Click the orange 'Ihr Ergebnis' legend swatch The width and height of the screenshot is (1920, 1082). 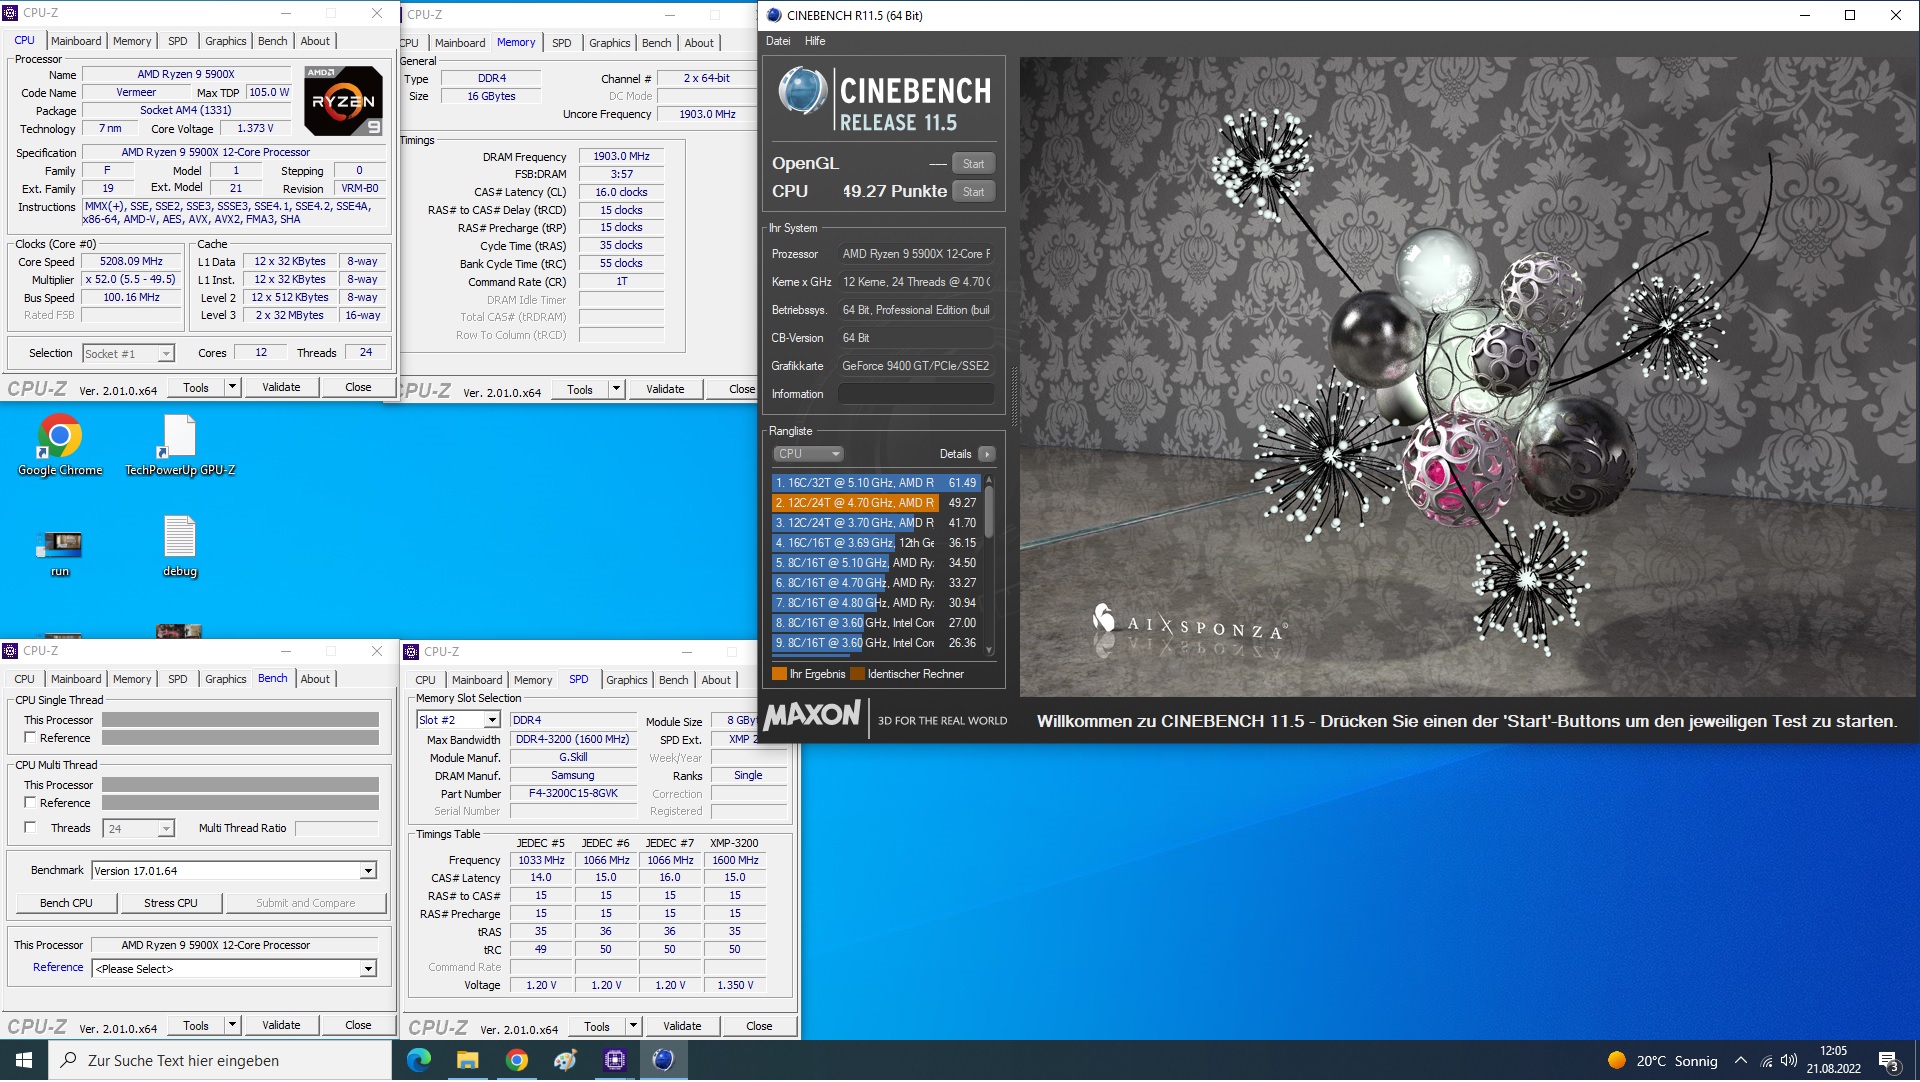(x=779, y=674)
